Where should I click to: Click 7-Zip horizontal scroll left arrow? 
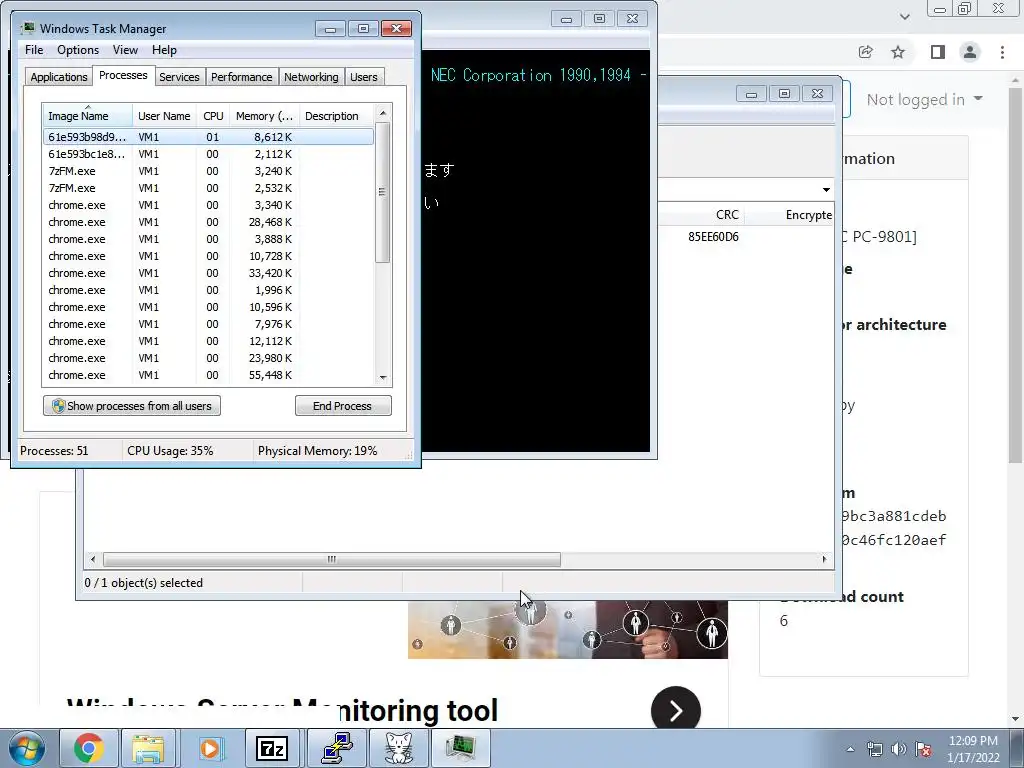[x=93, y=559]
